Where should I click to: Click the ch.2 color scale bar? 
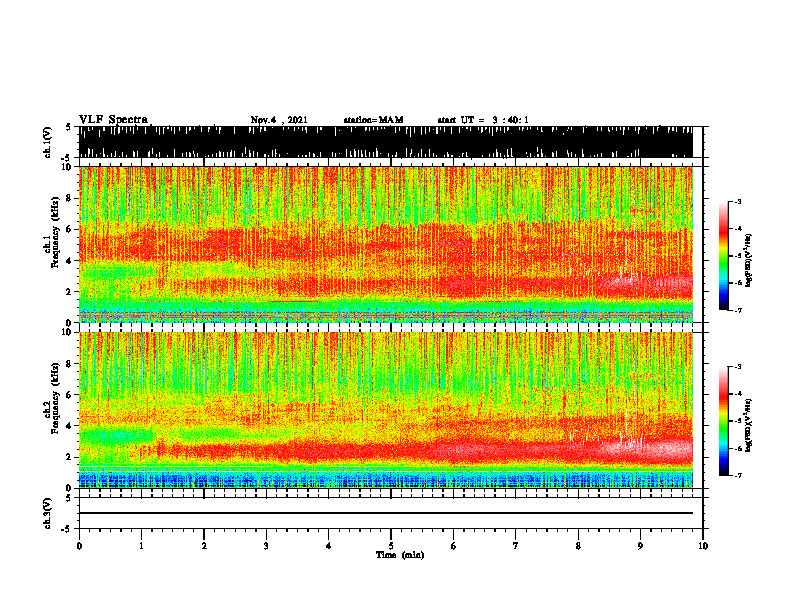tap(723, 421)
